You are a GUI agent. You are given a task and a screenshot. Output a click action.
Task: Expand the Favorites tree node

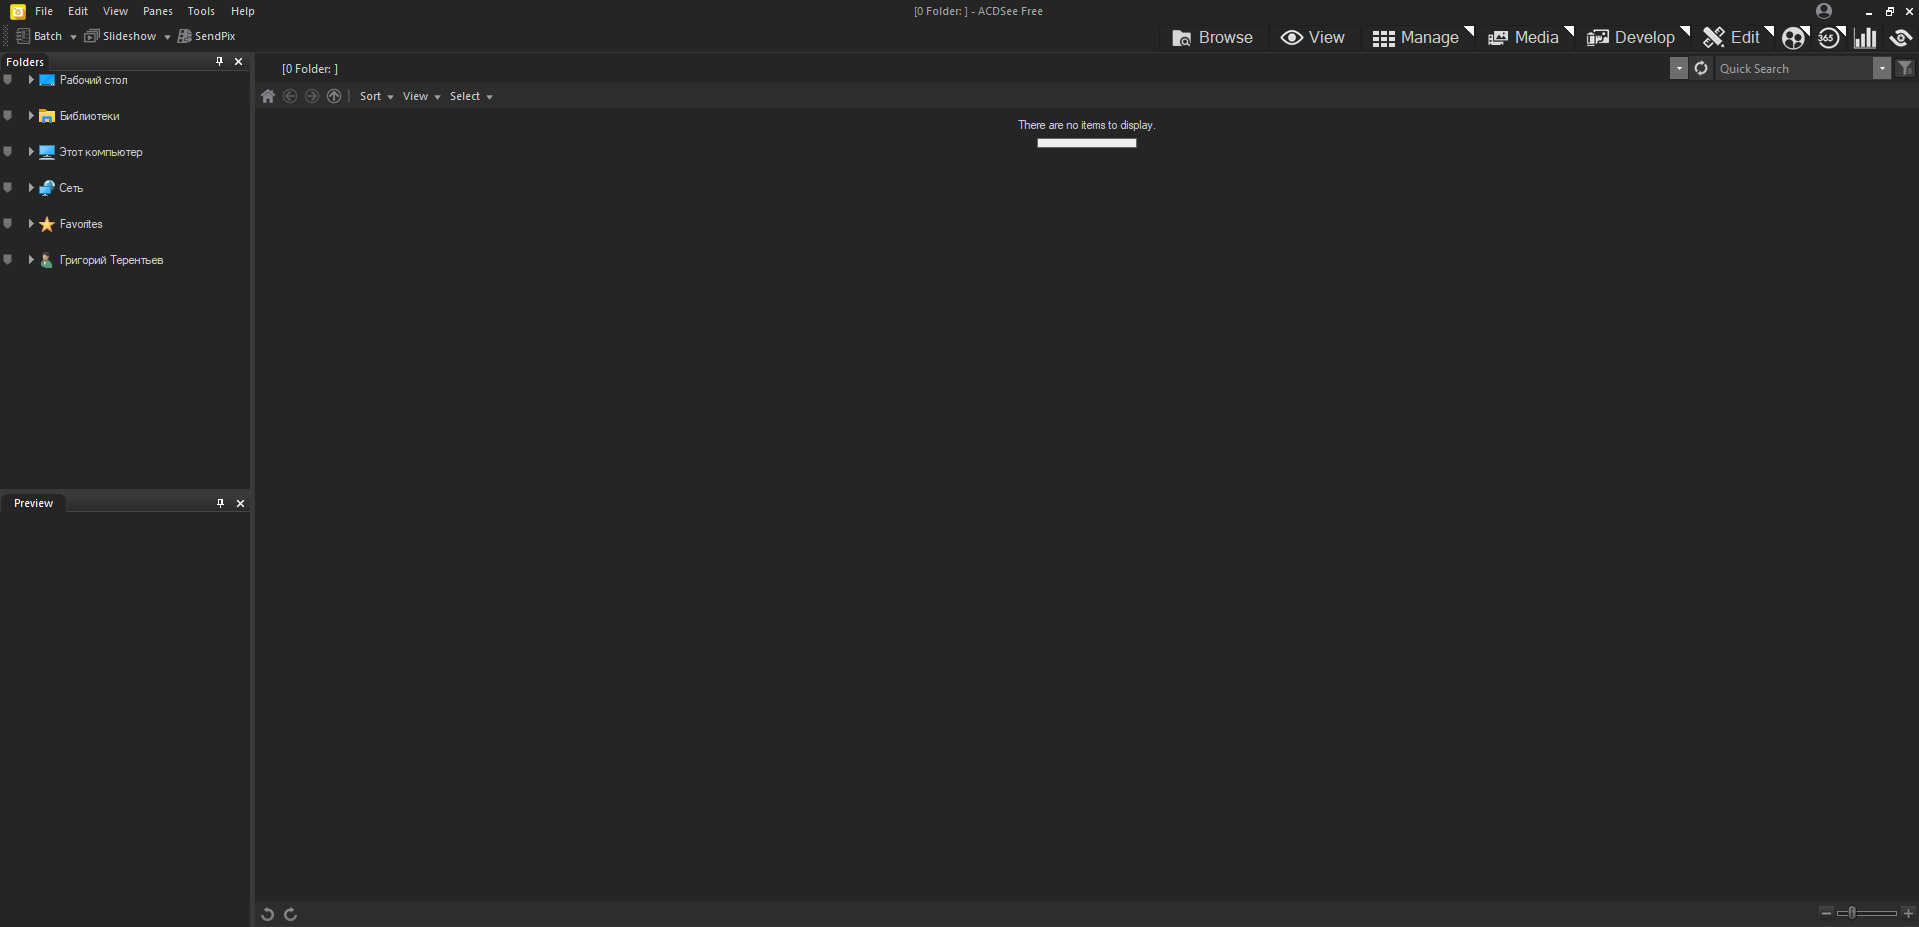click(31, 224)
